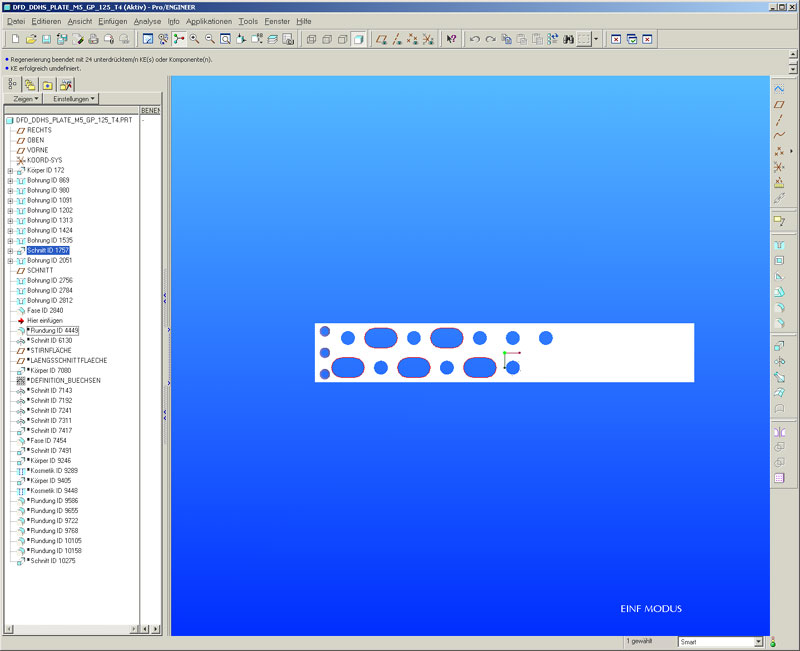The image size is (800, 651).
Task: Click the model tree scroll left arrow
Action: tap(9, 629)
